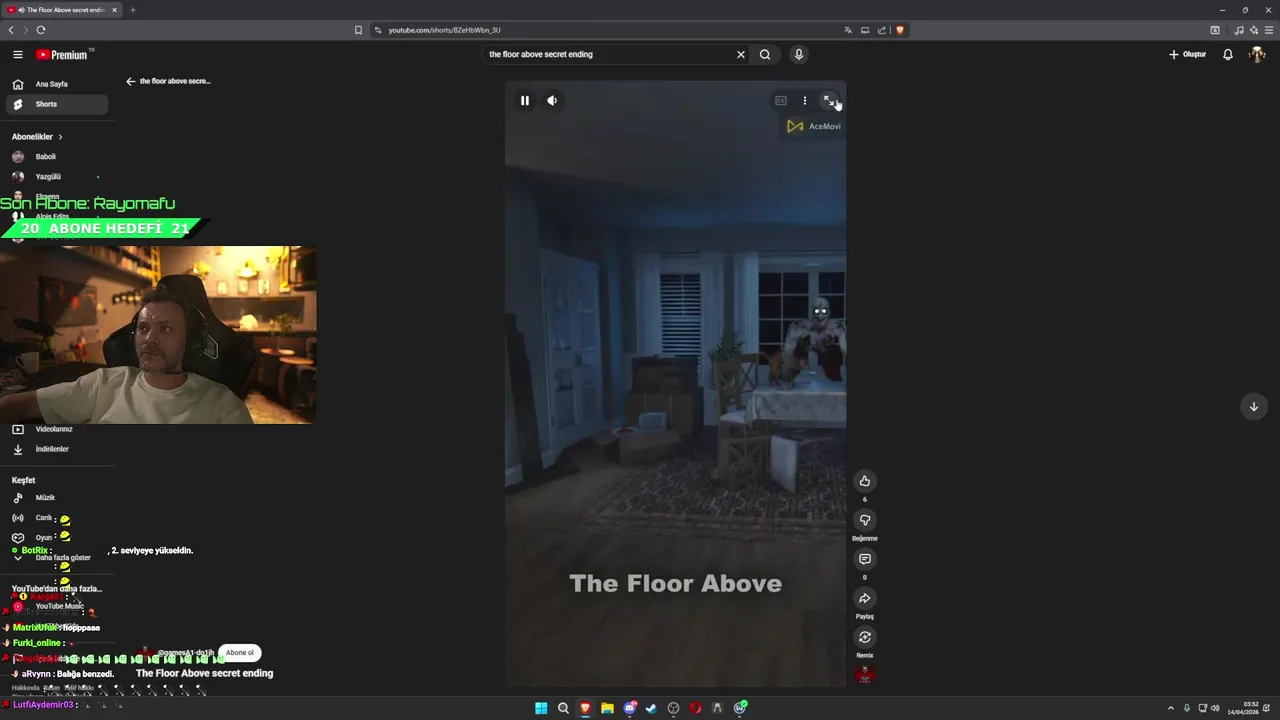Close The Floor Above browser tab
1280x720 pixels.
pos(114,10)
